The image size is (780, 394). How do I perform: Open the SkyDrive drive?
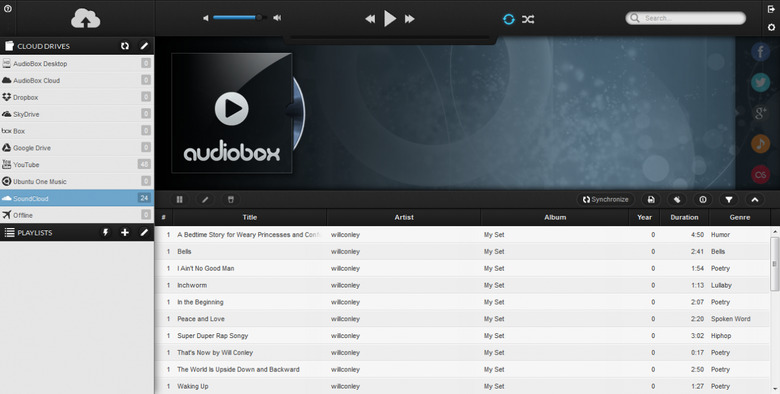tap(77, 114)
